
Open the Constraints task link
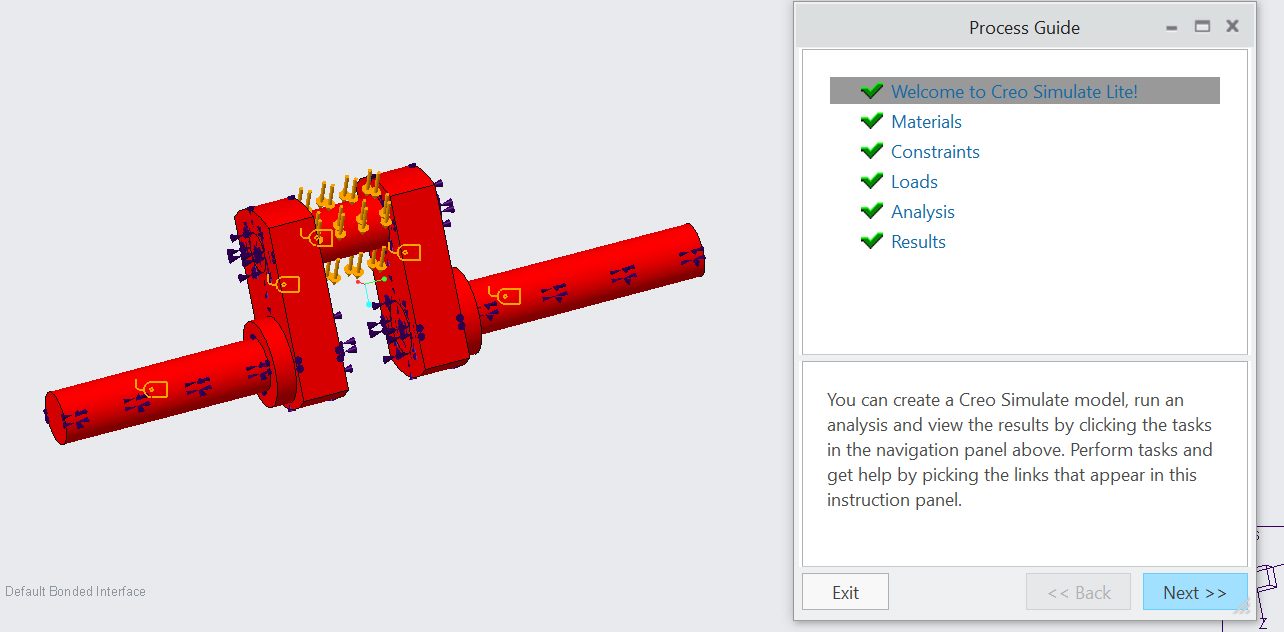pos(935,152)
